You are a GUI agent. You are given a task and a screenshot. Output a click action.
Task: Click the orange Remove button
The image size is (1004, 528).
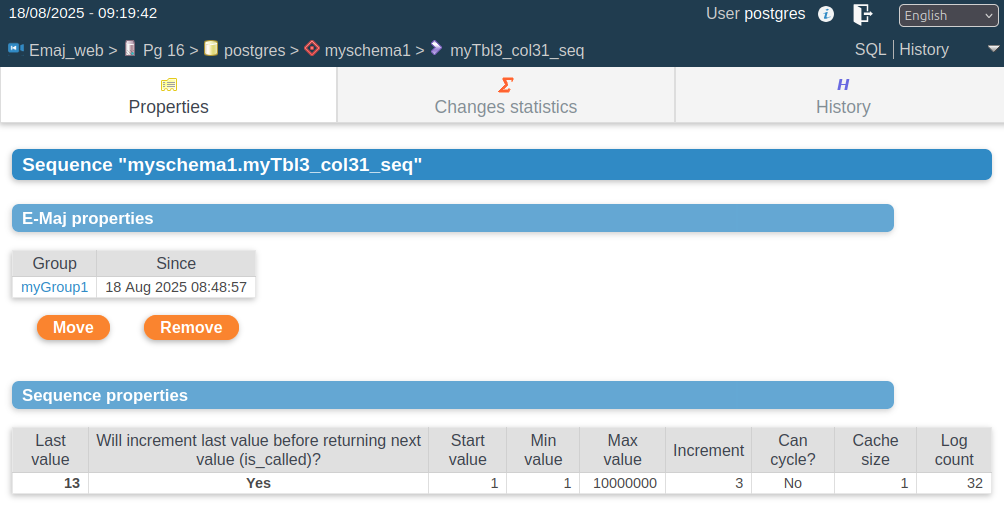point(191,328)
